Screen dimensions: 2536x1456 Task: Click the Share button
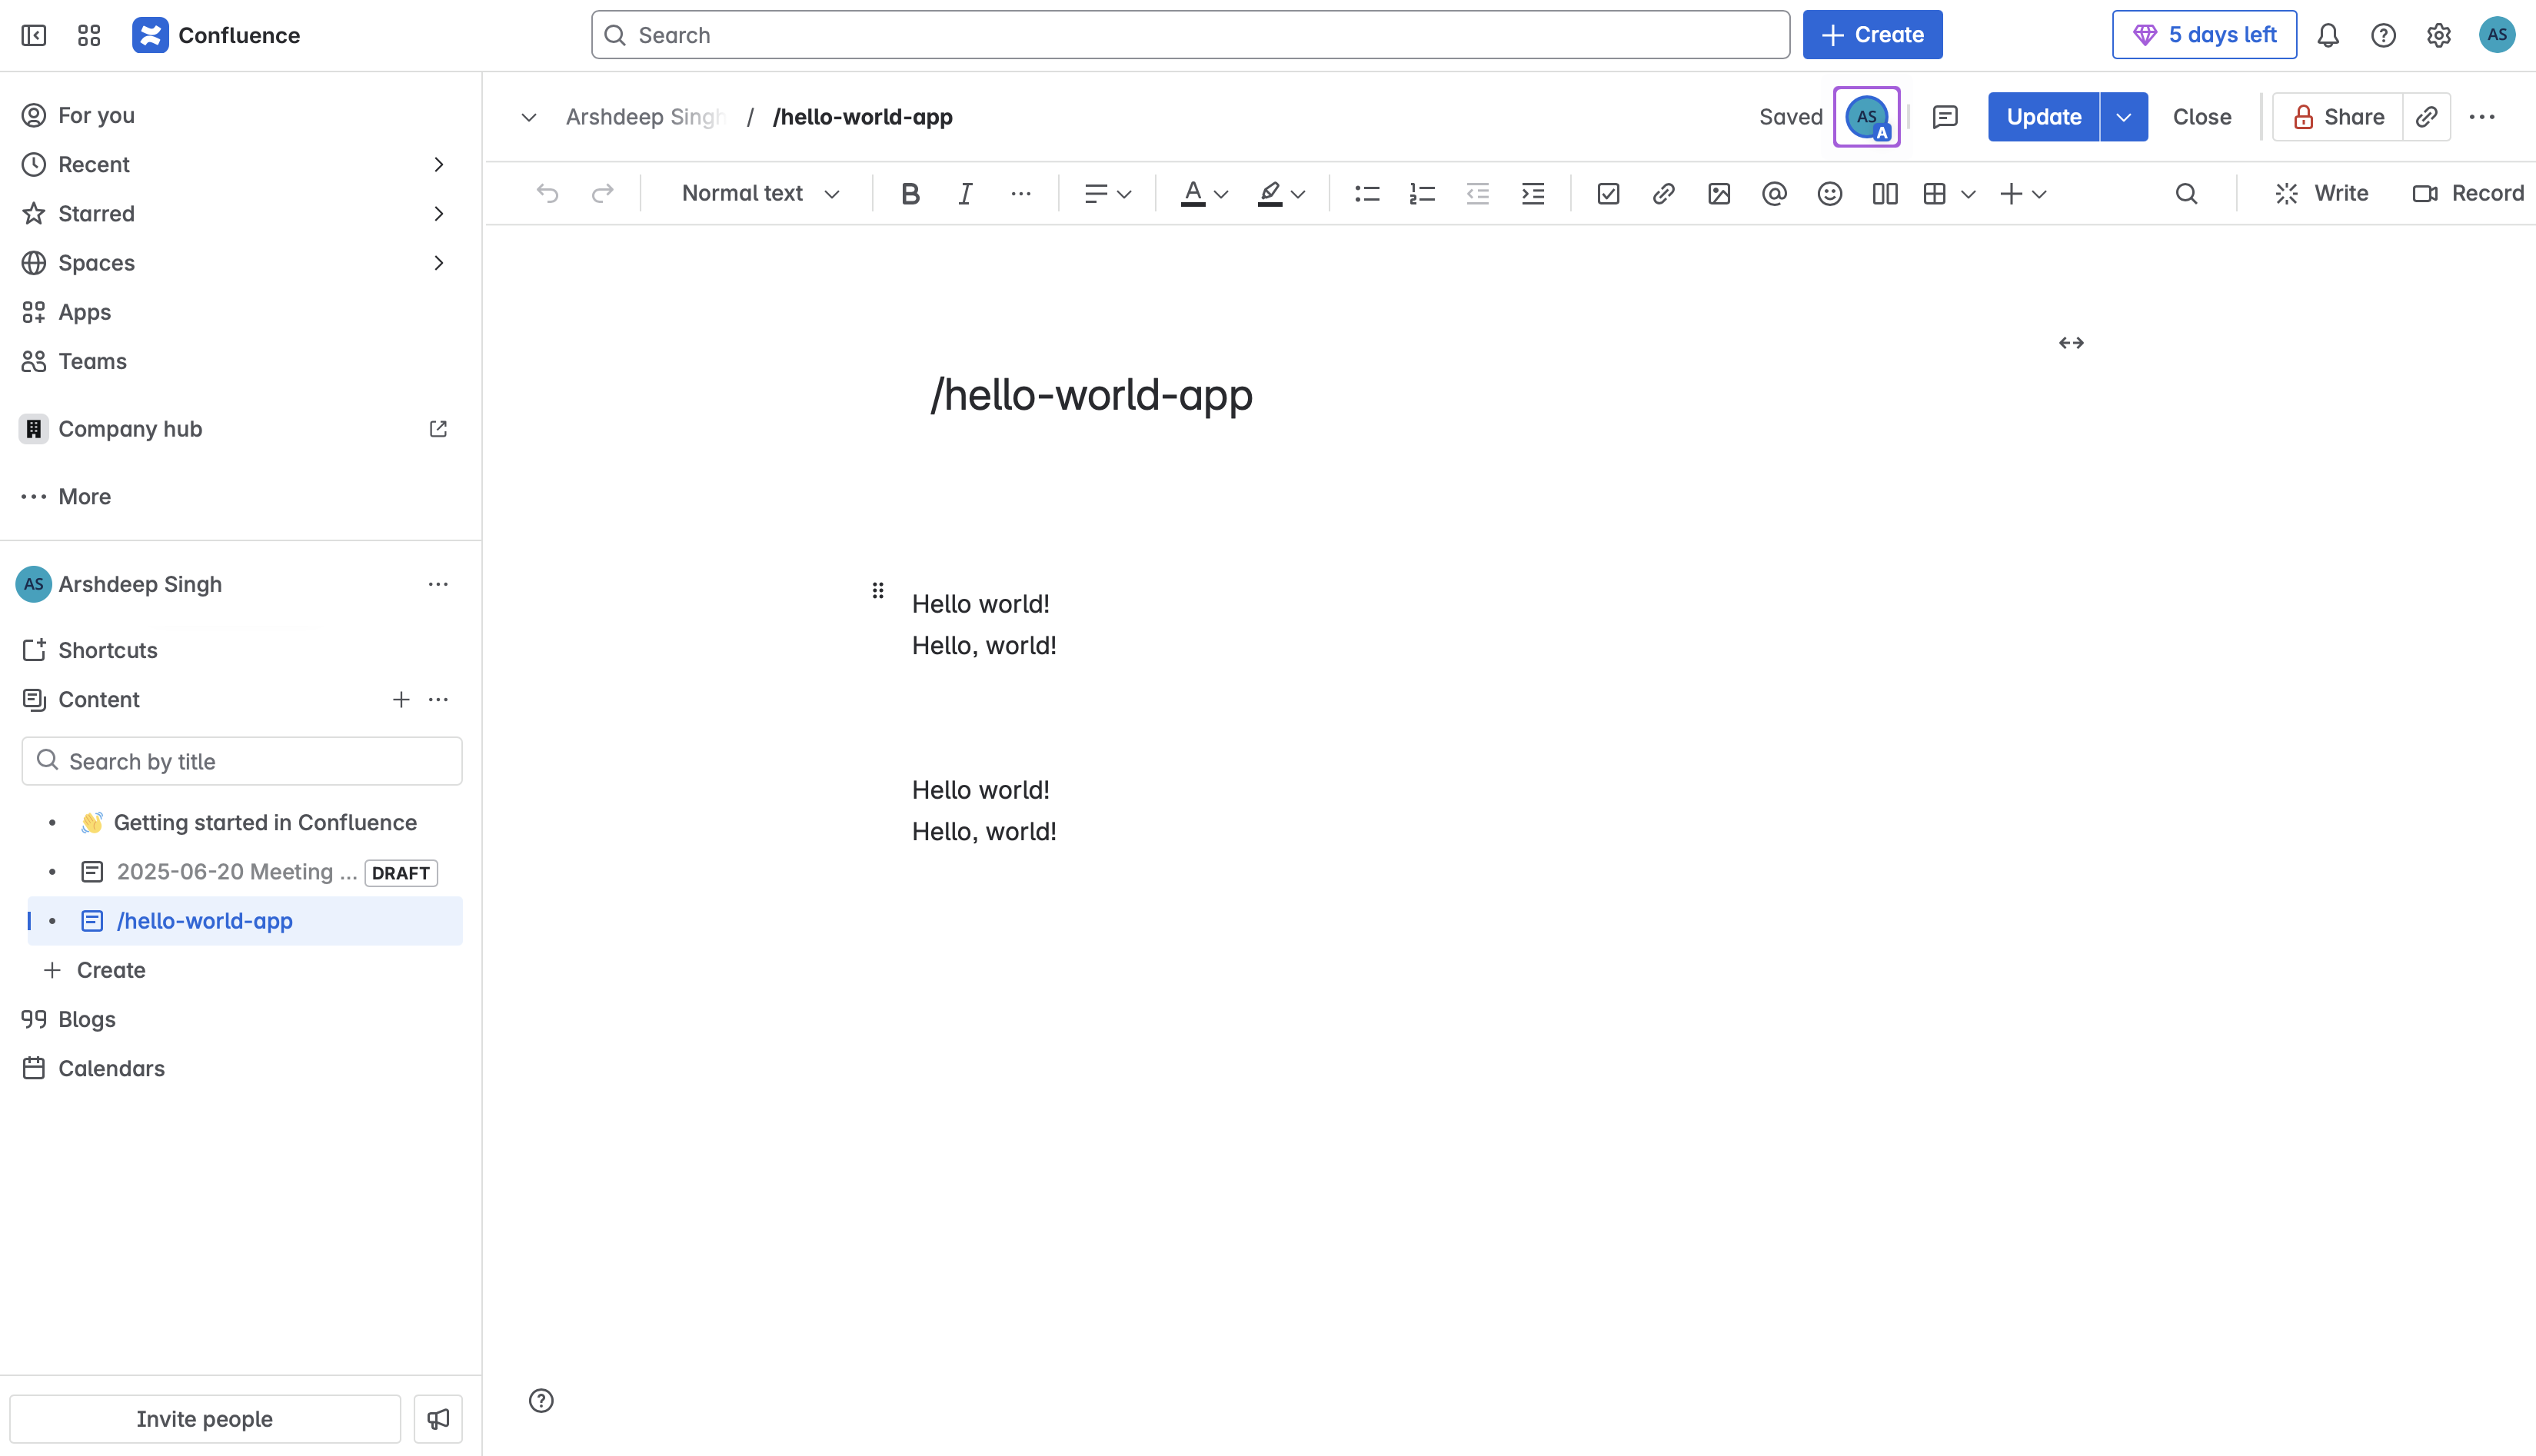(x=2337, y=117)
